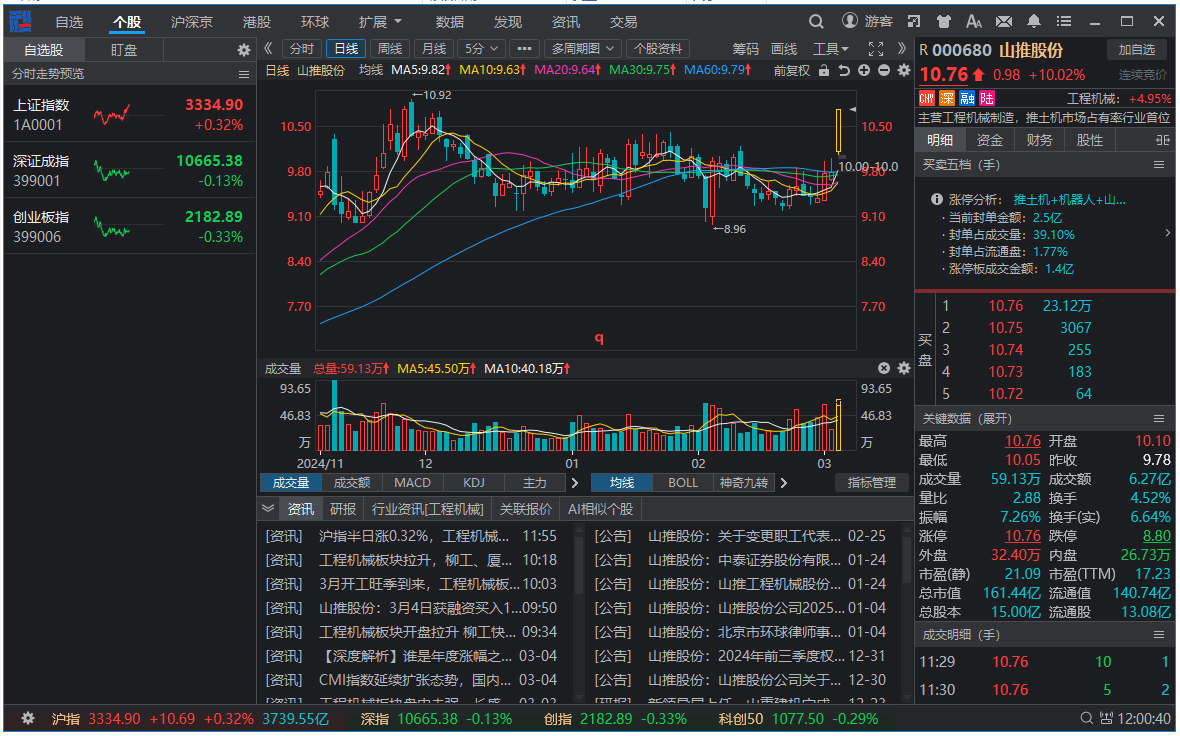Click the undo arrow icon on the chart toolbar
Viewport: 1180px width, 736px height.
[x=844, y=71]
